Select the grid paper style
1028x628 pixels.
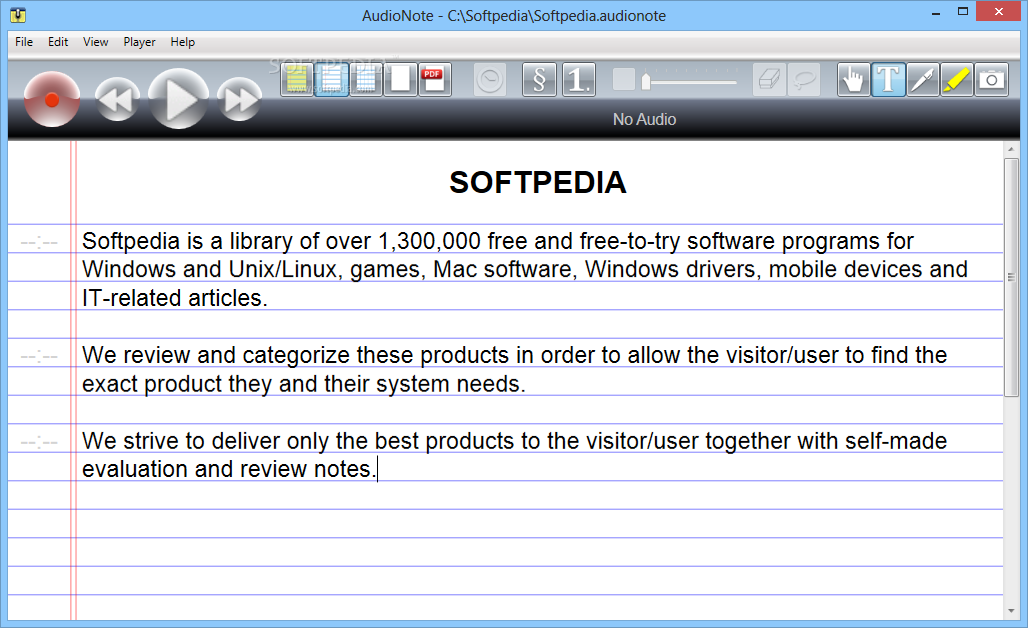point(366,80)
